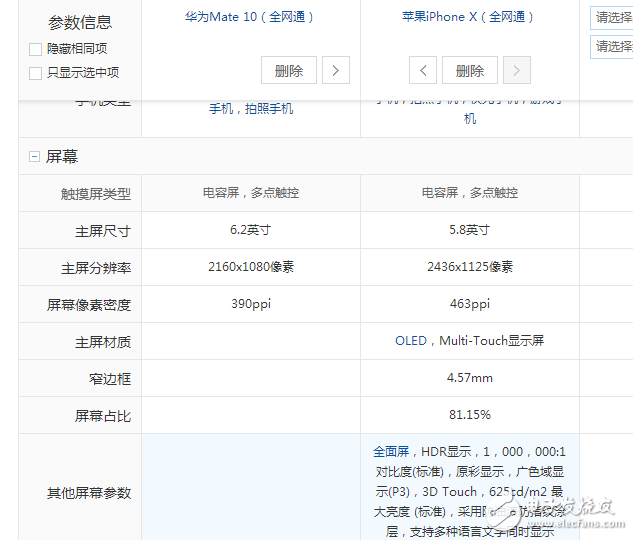
Task: Delete the 华为Mate 10 column with 删除
Action: pos(289,71)
